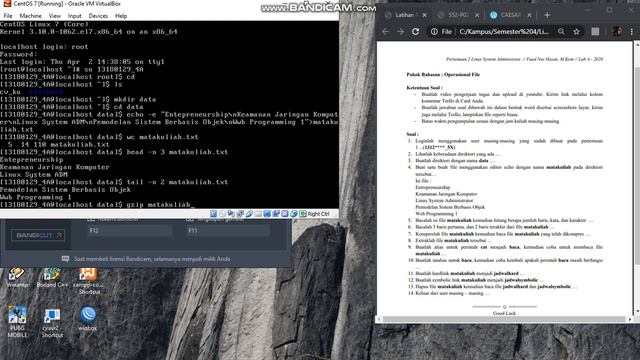Open the browser three-dot menu
640x360 pixels.
[x=632, y=31]
